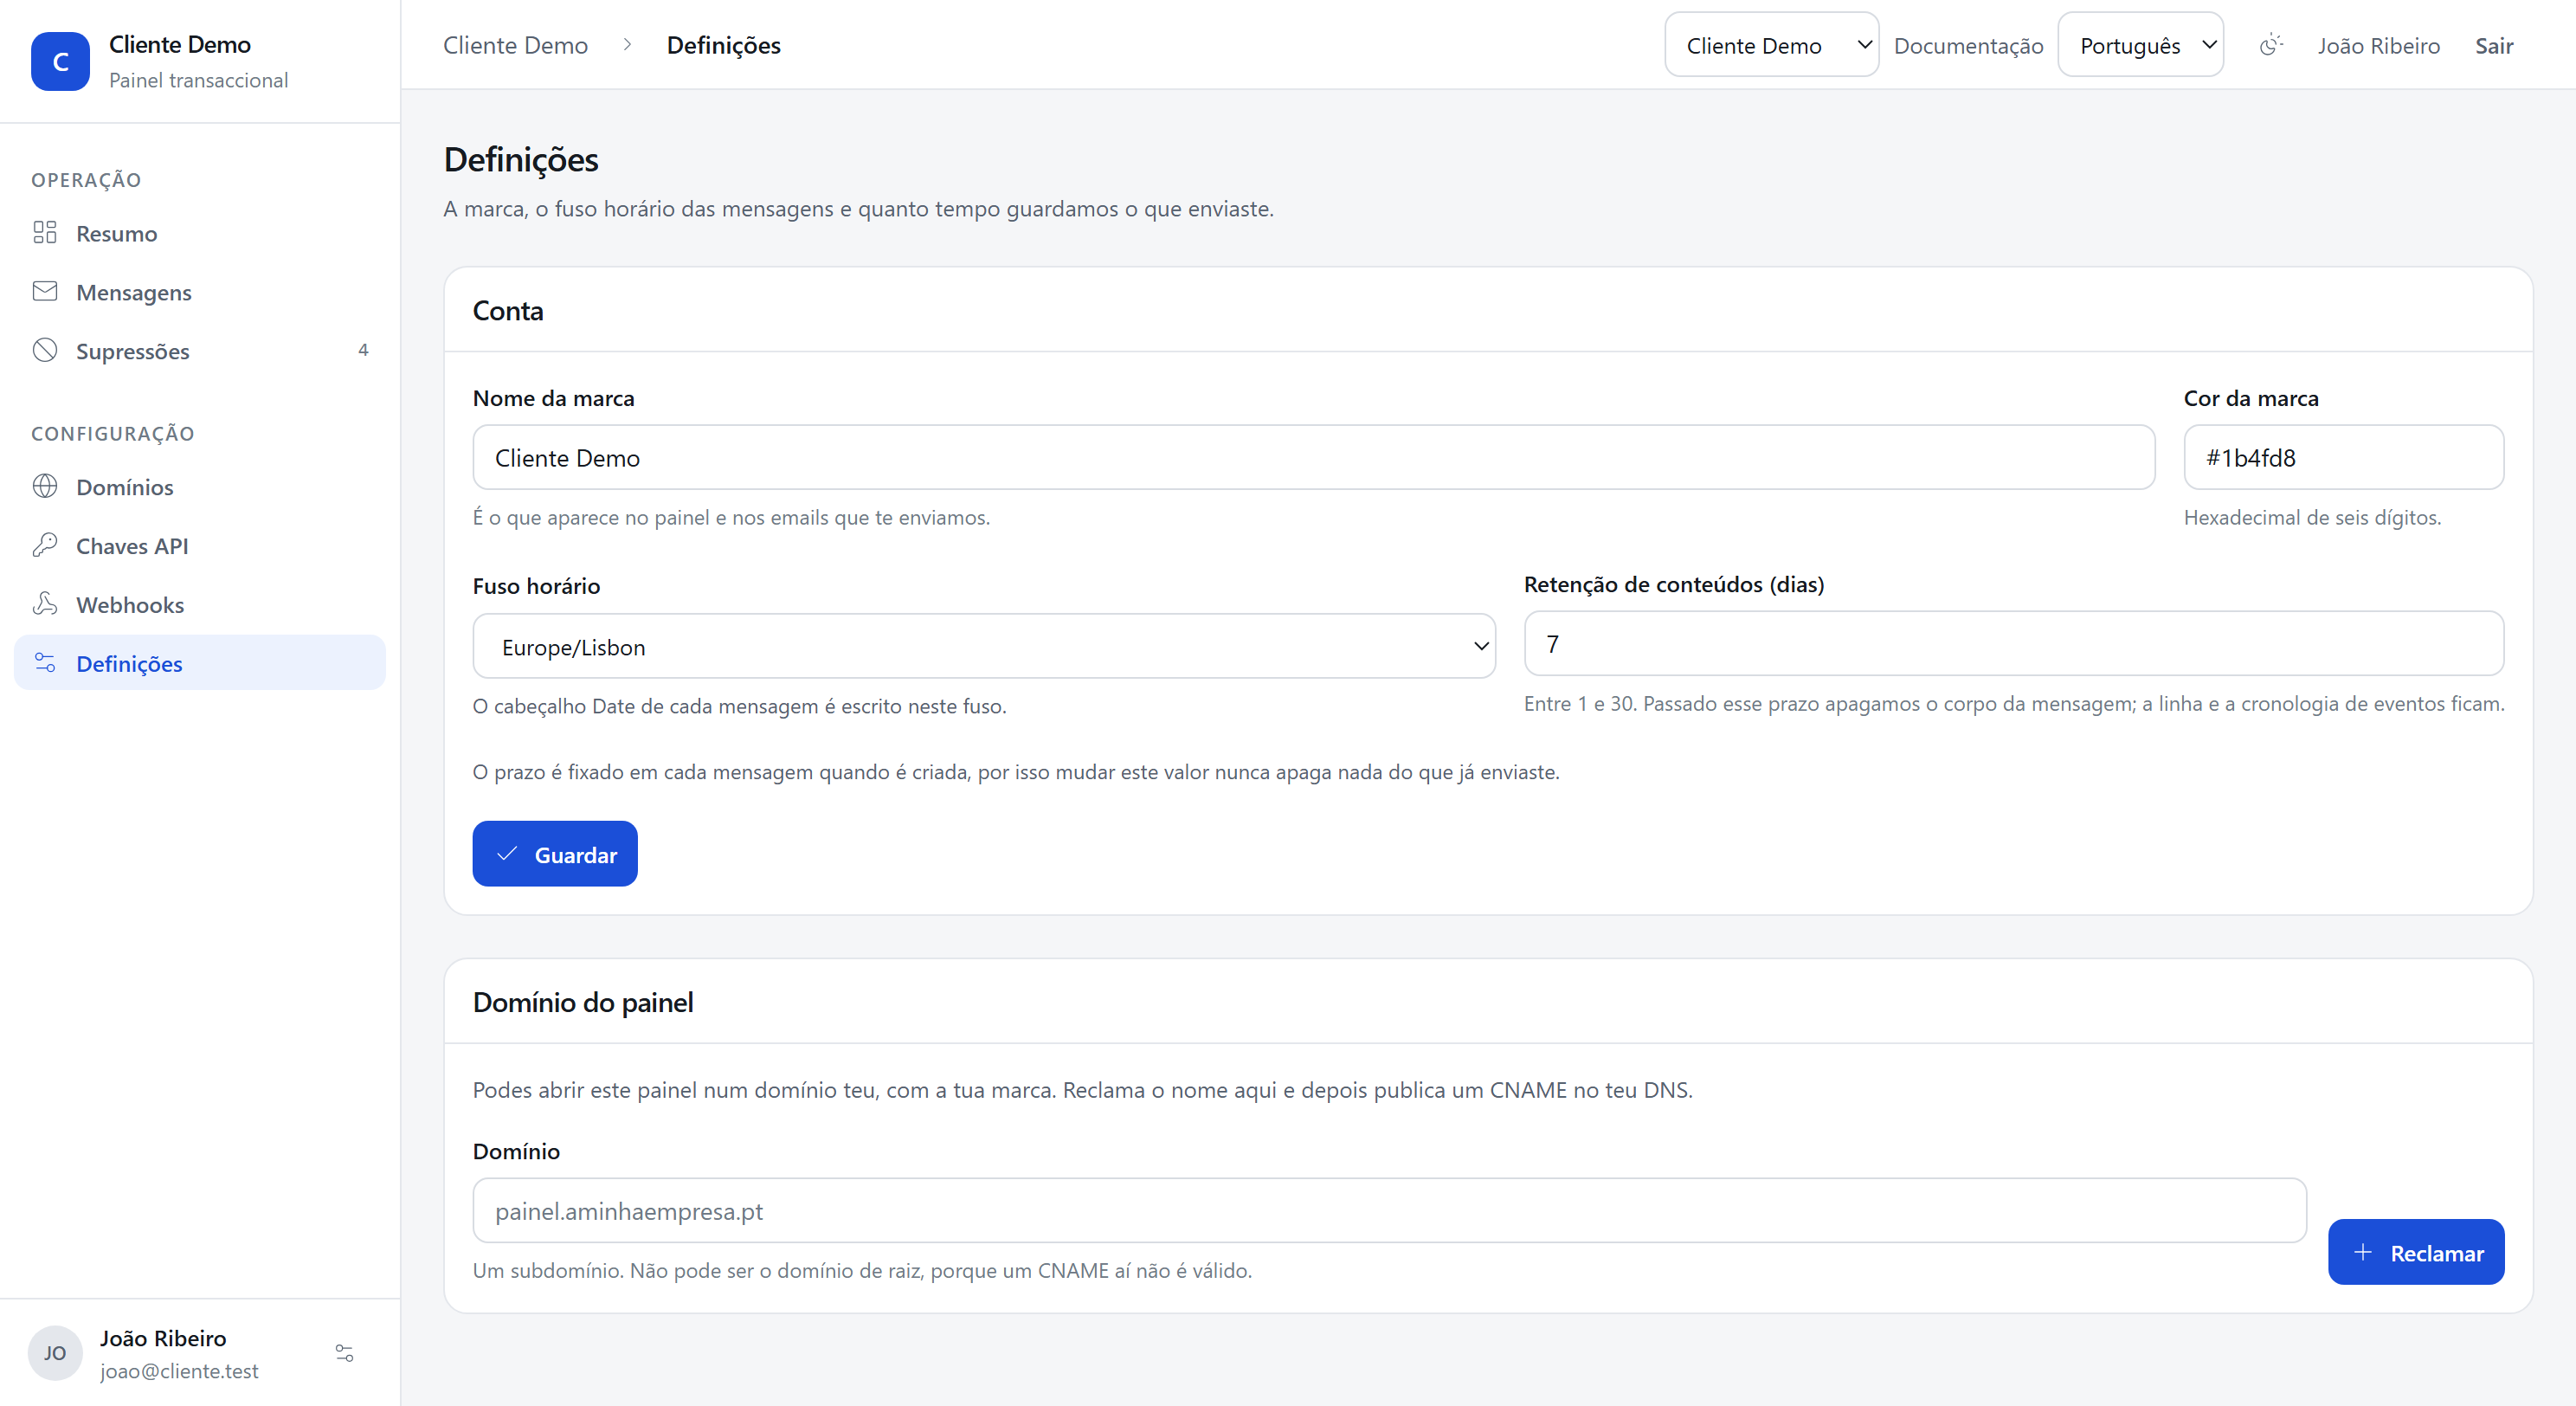Click Sair to log out
This screenshot has width=2576, height=1406.
pyautogui.click(x=2493, y=46)
